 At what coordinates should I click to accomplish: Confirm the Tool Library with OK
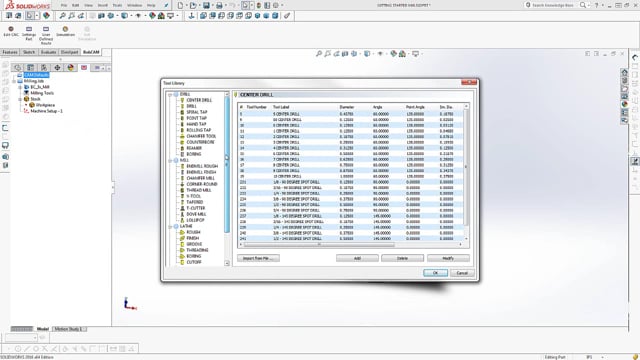tap(435, 273)
